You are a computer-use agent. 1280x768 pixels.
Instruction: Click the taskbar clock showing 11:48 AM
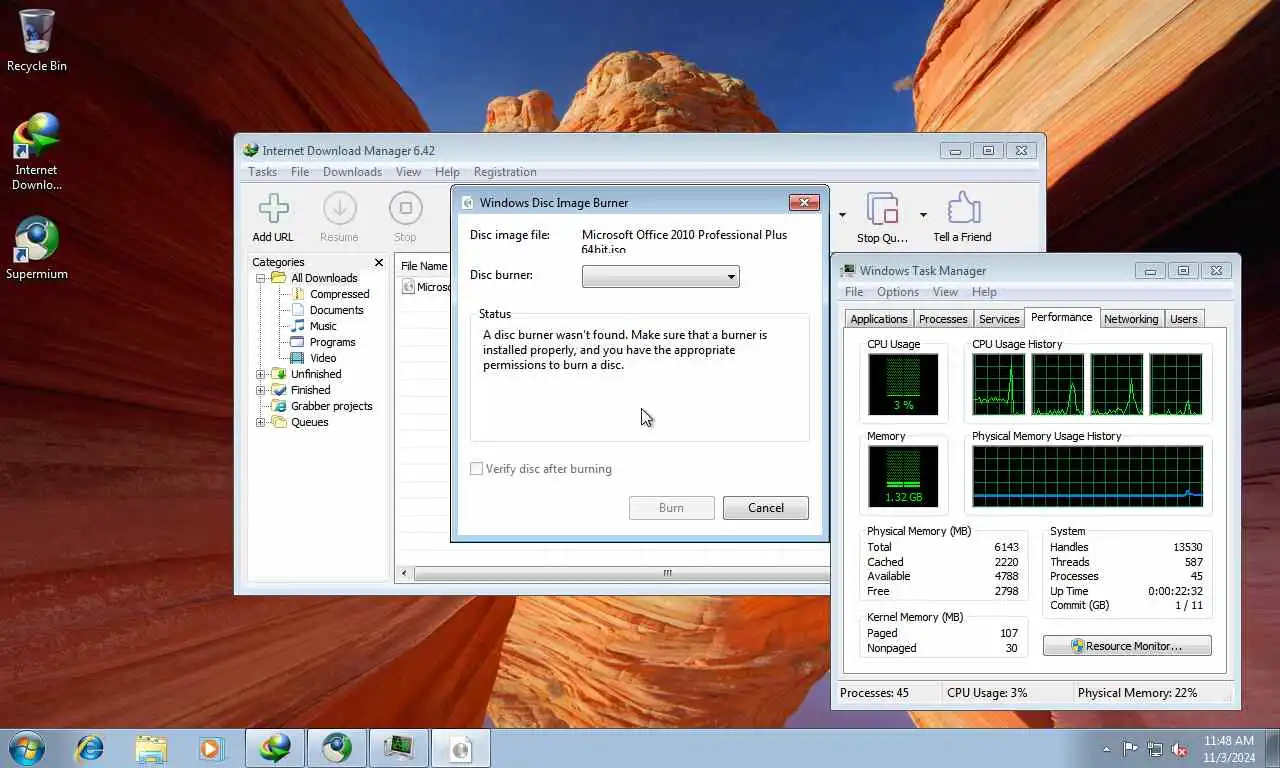(1229, 741)
